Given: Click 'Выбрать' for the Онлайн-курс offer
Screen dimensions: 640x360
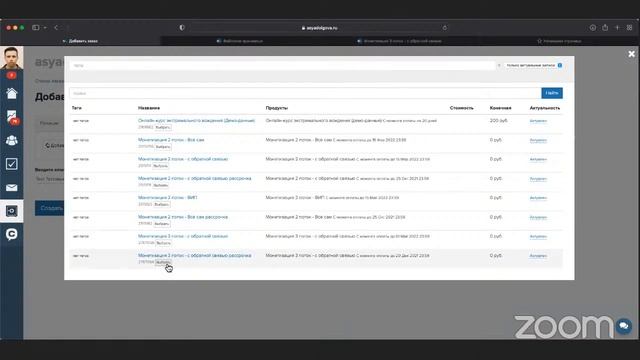Looking at the screenshot, I should (x=163, y=127).
